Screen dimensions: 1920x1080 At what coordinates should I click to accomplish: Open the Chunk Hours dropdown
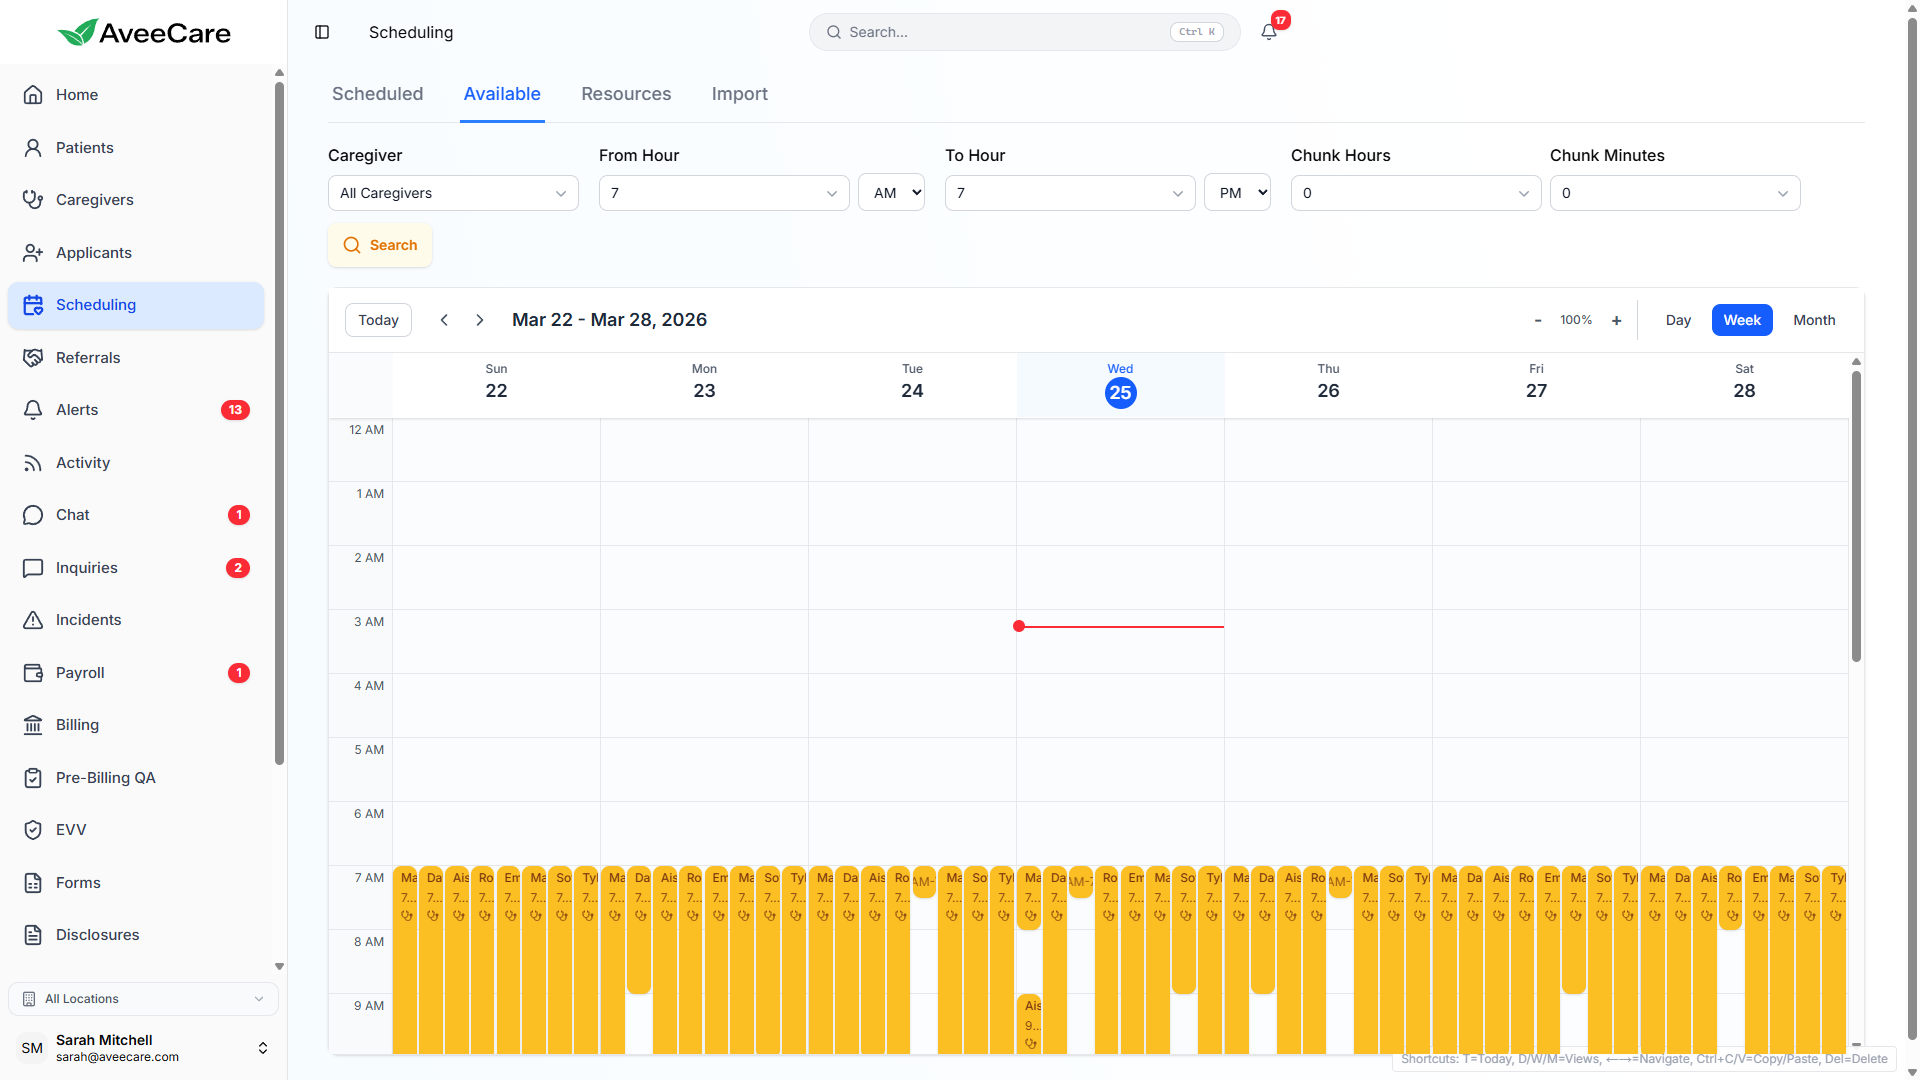click(x=1415, y=193)
